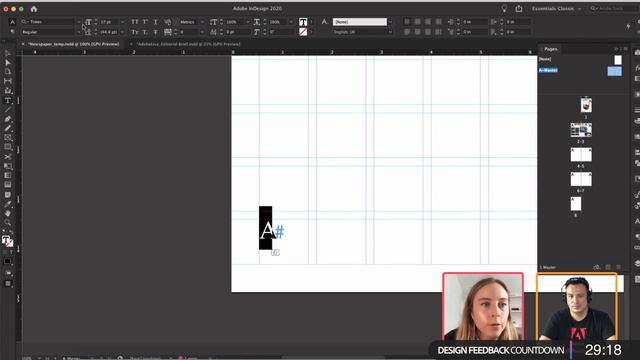Click the fill and stroke swatch in toolbox
Screen dimensions: 640x360
click(x=8, y=241)
